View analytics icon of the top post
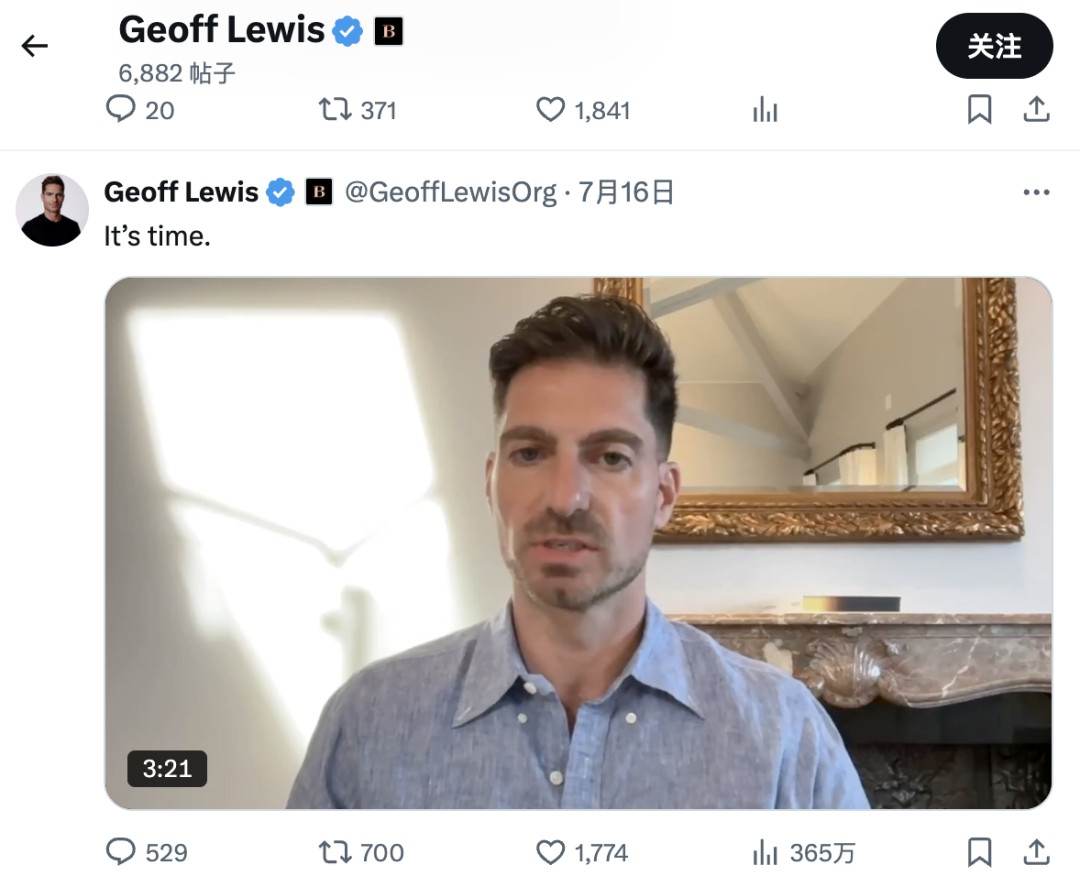Viewport: 1080px width, 887px height. click(x=765, y=110)
